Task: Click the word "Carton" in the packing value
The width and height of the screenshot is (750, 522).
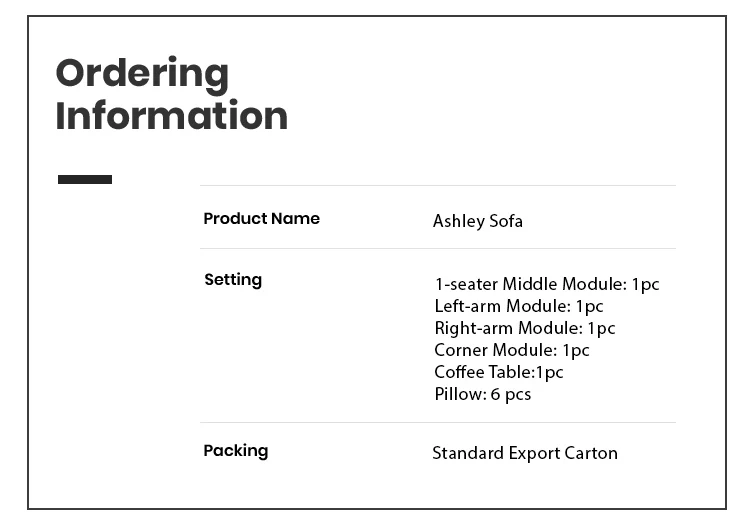Action: tap(591, 454)
